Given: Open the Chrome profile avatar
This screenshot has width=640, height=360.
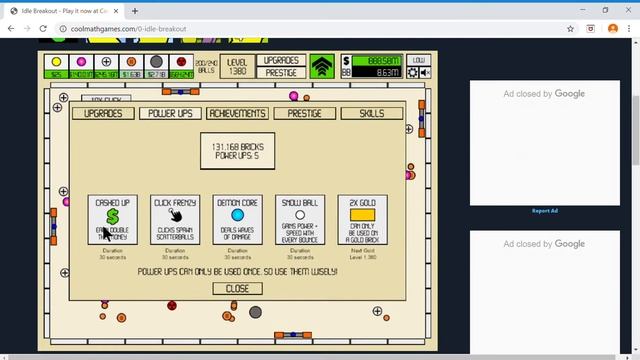Looking at the screenshot, I should click(613, 29).
